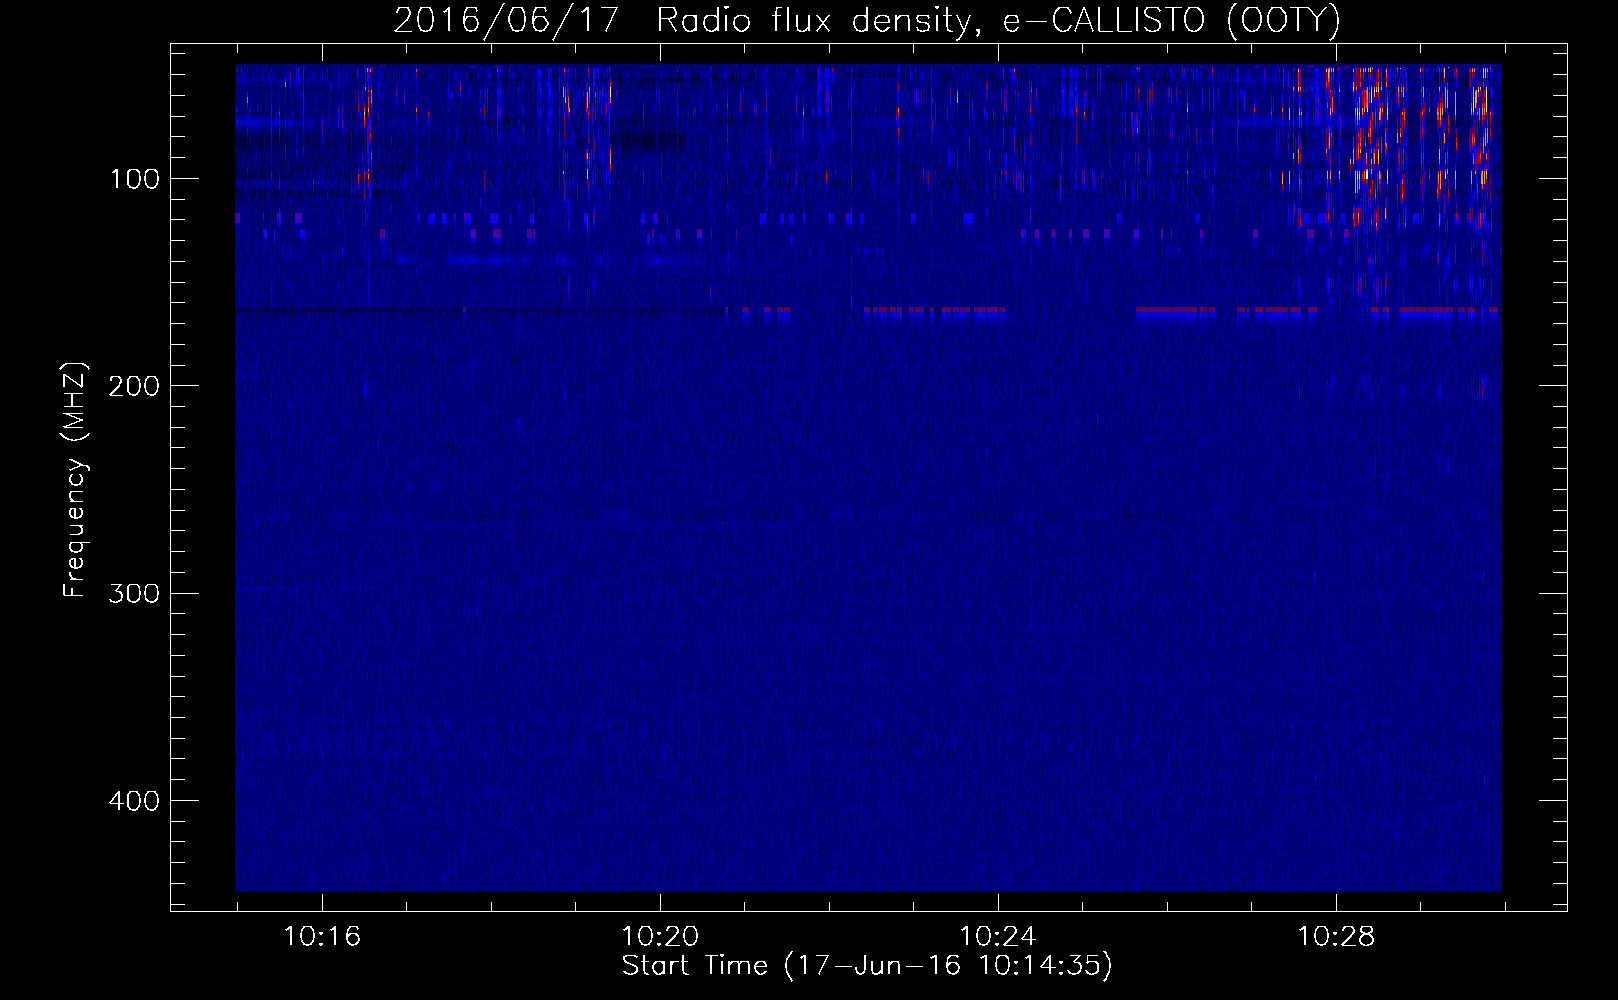Select the 'Frequency (MHZ)' axis label
Screen dimensions: 1618x1000
(x=75, y=480)
